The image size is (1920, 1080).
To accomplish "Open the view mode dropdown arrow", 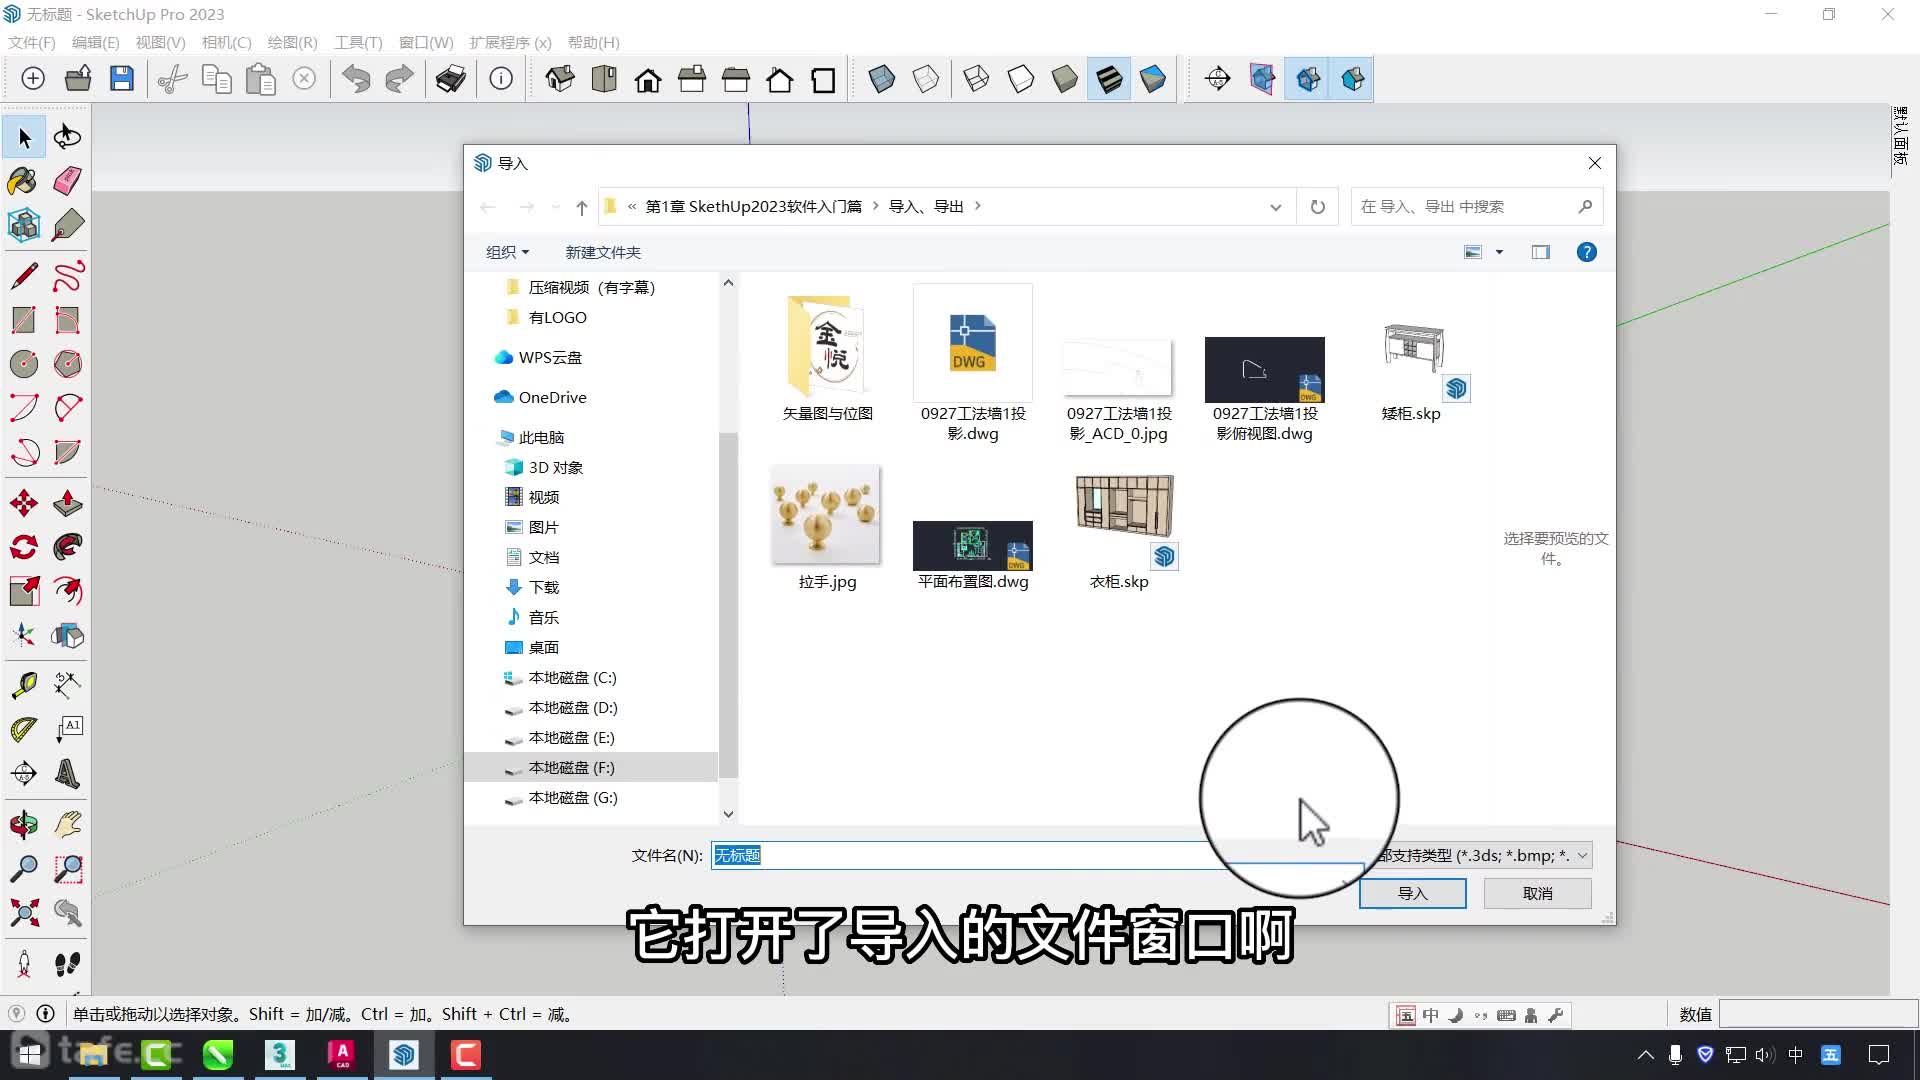I will click(1499, 252).
